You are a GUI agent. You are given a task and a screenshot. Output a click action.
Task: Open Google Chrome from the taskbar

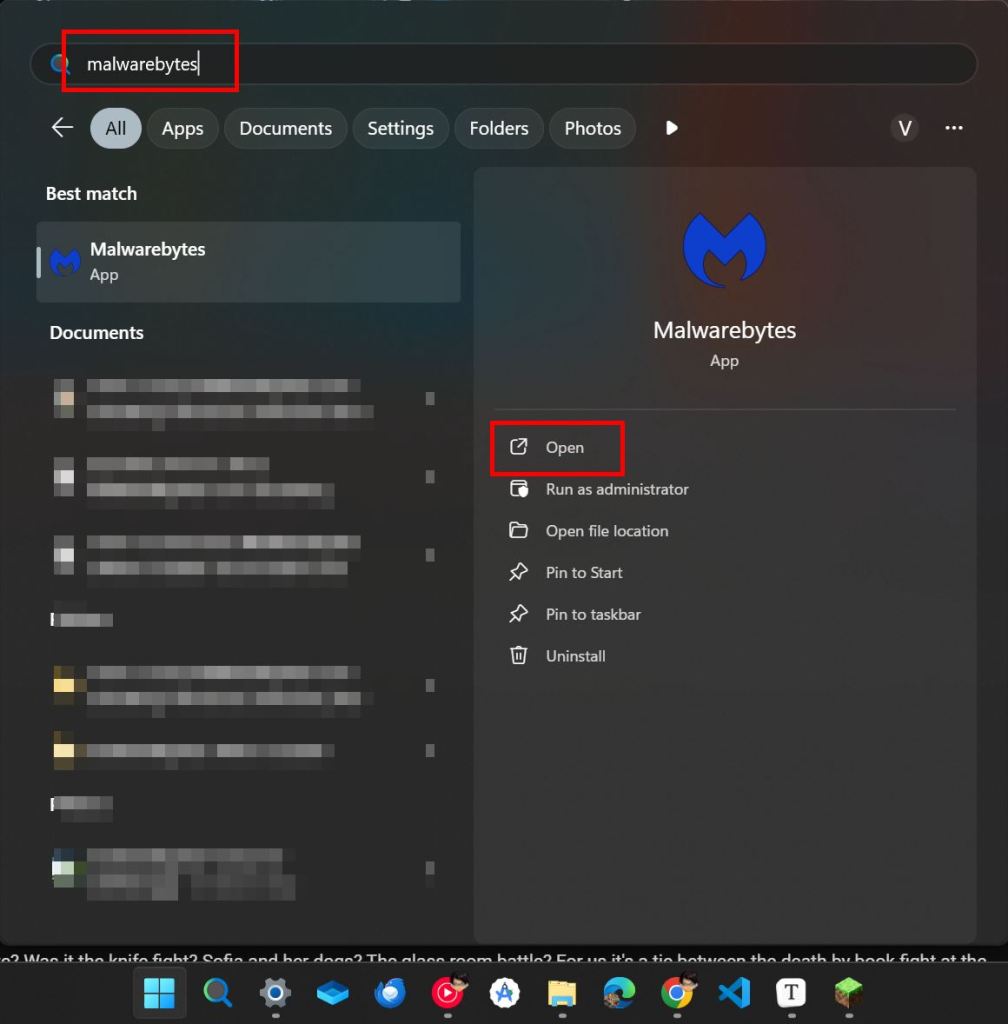coord(678,992)
